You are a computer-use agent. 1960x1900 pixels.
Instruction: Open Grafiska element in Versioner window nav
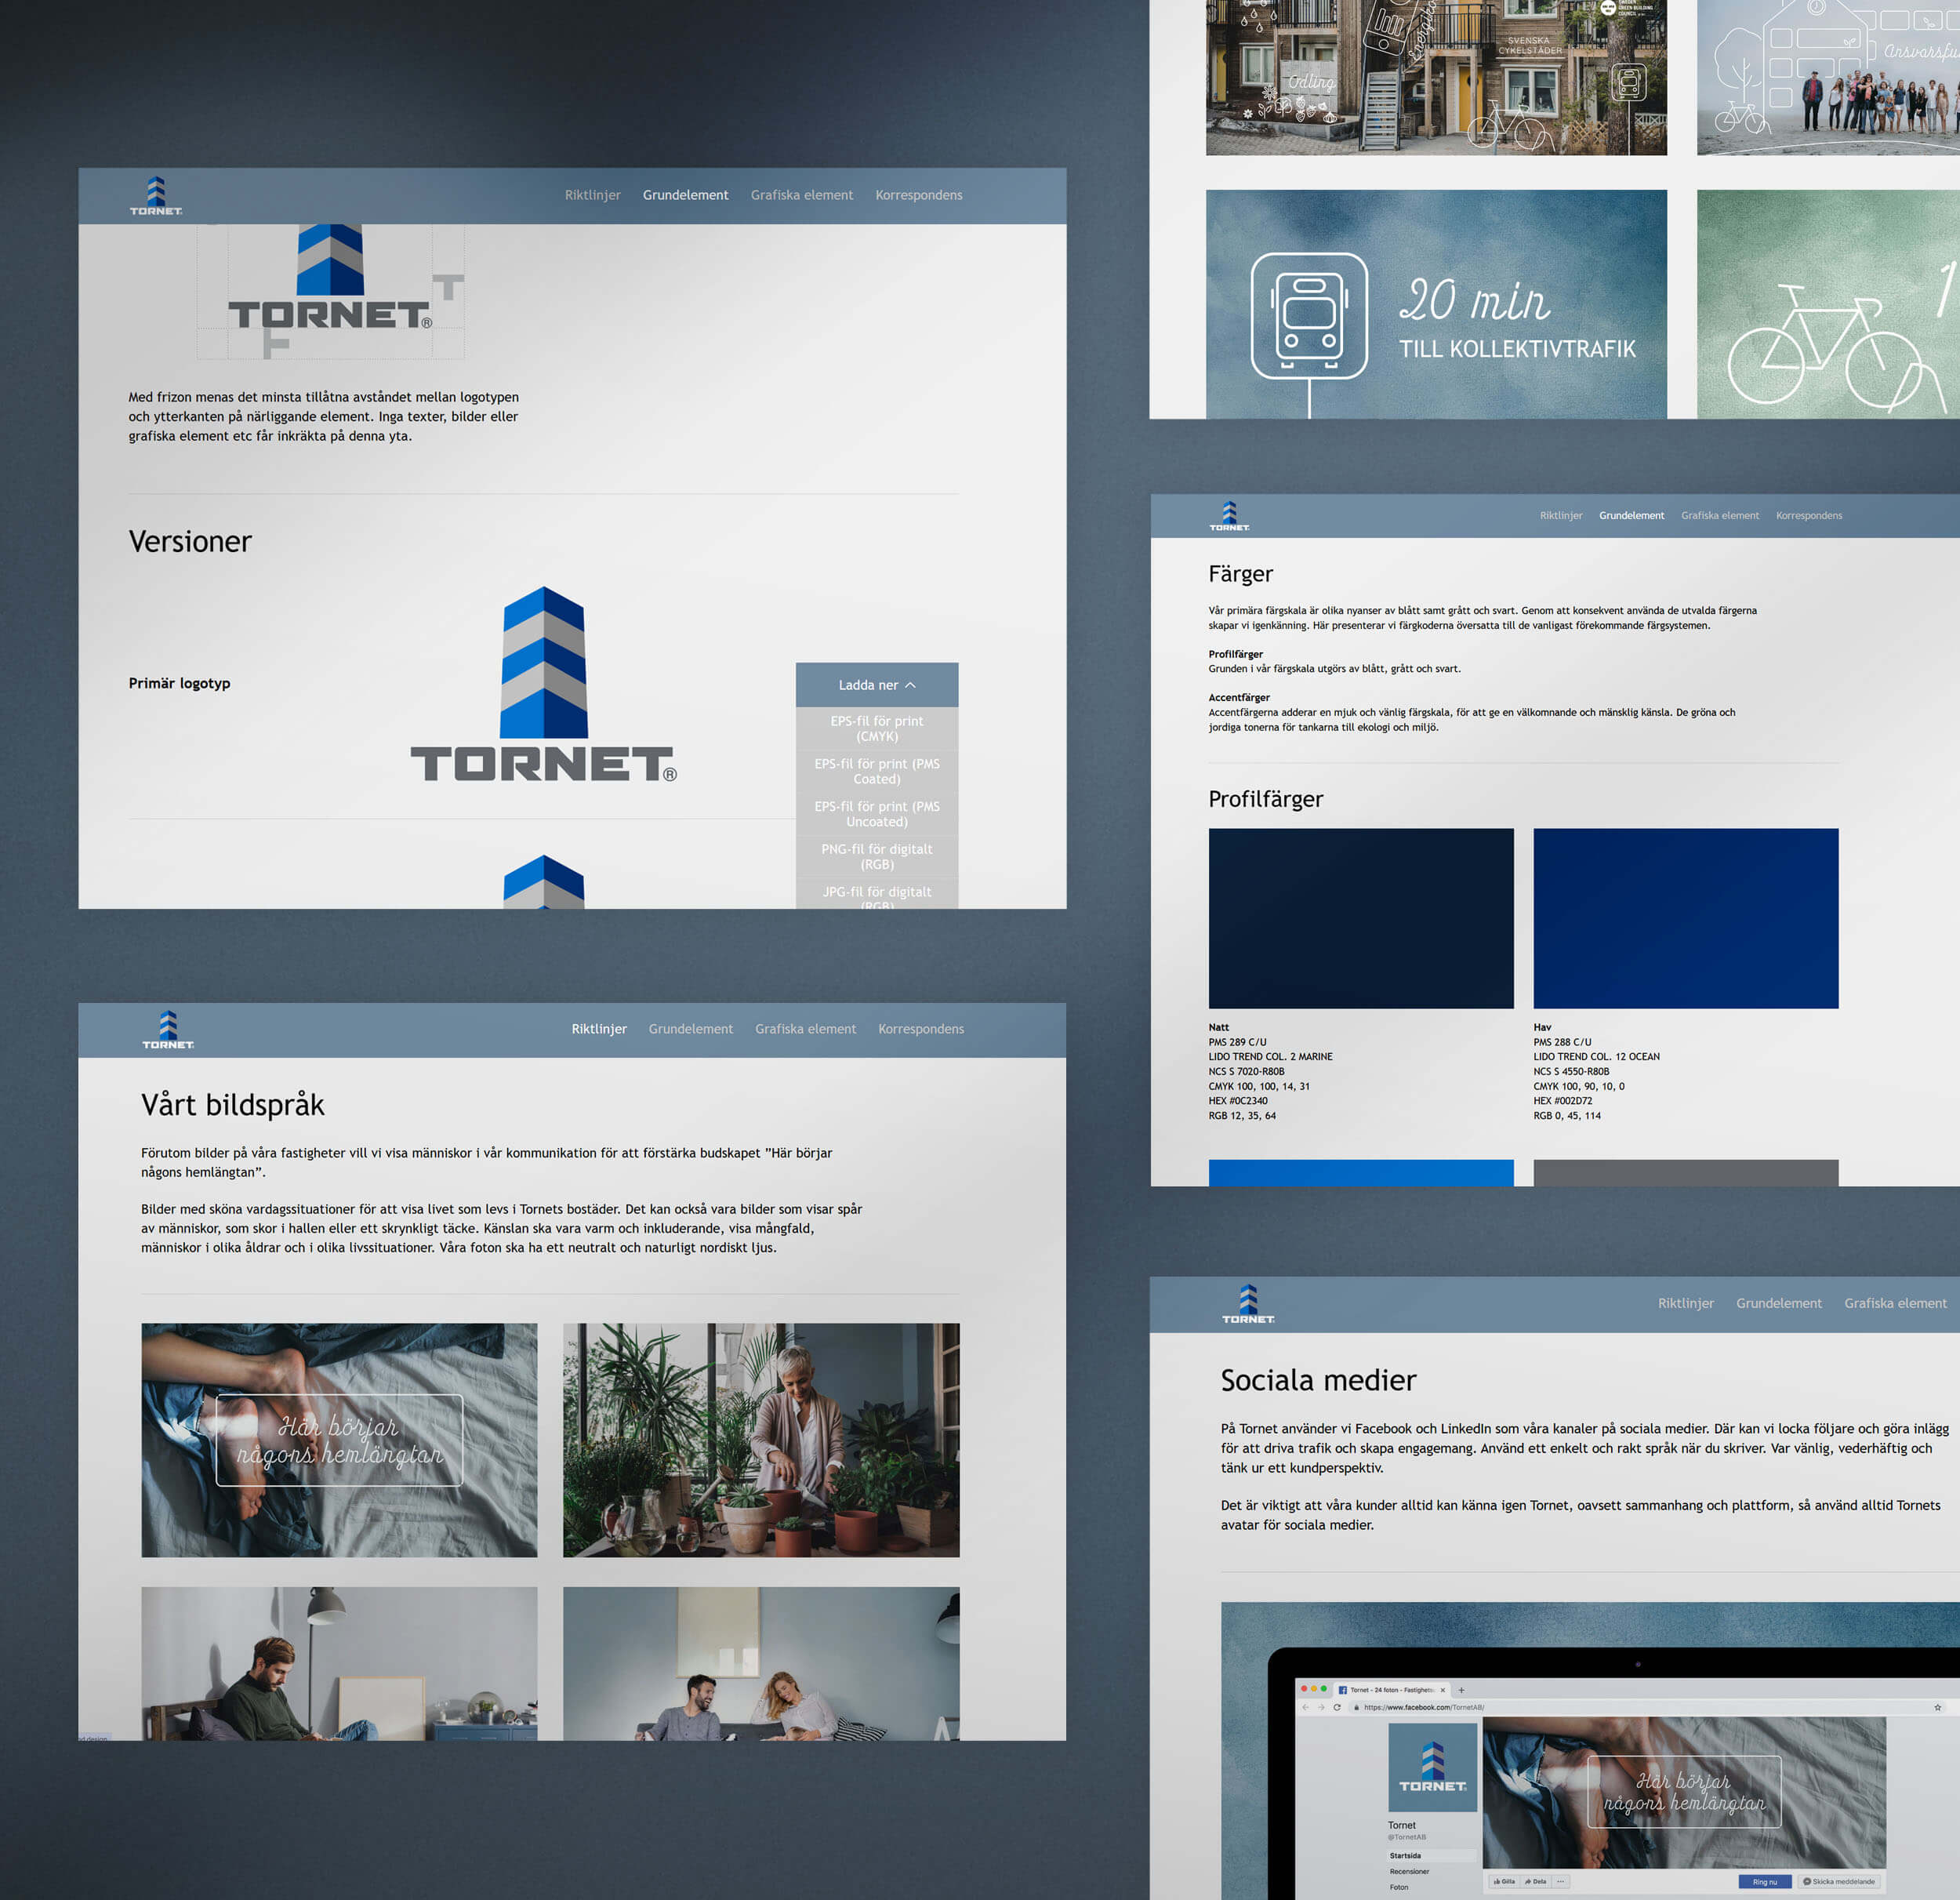[x=802, y=195]
